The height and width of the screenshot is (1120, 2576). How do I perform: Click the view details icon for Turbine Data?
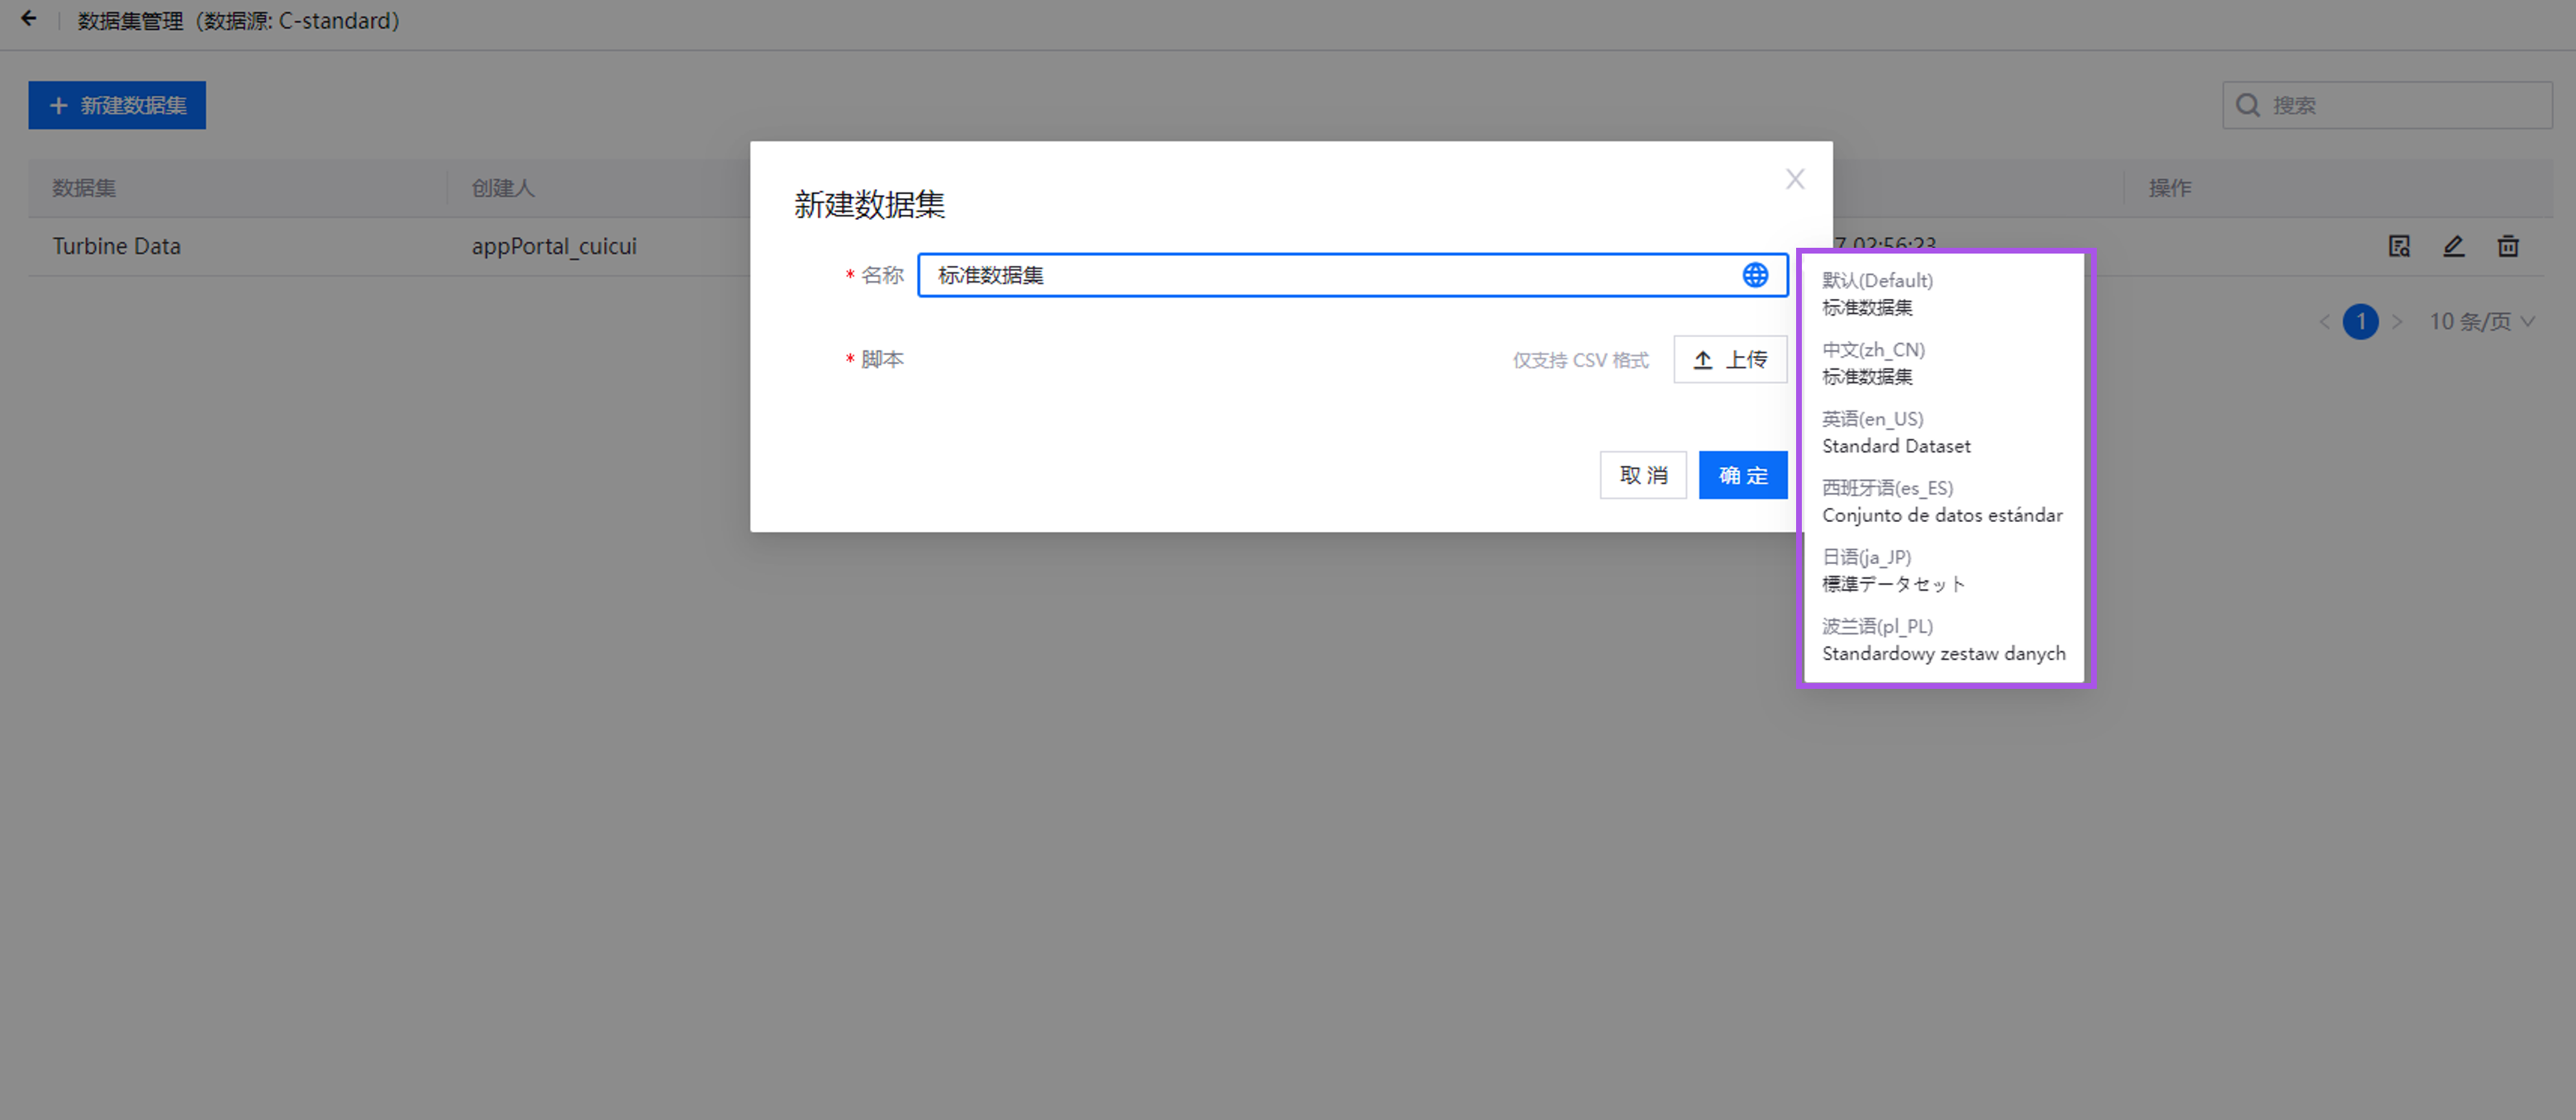point(2399,246)
